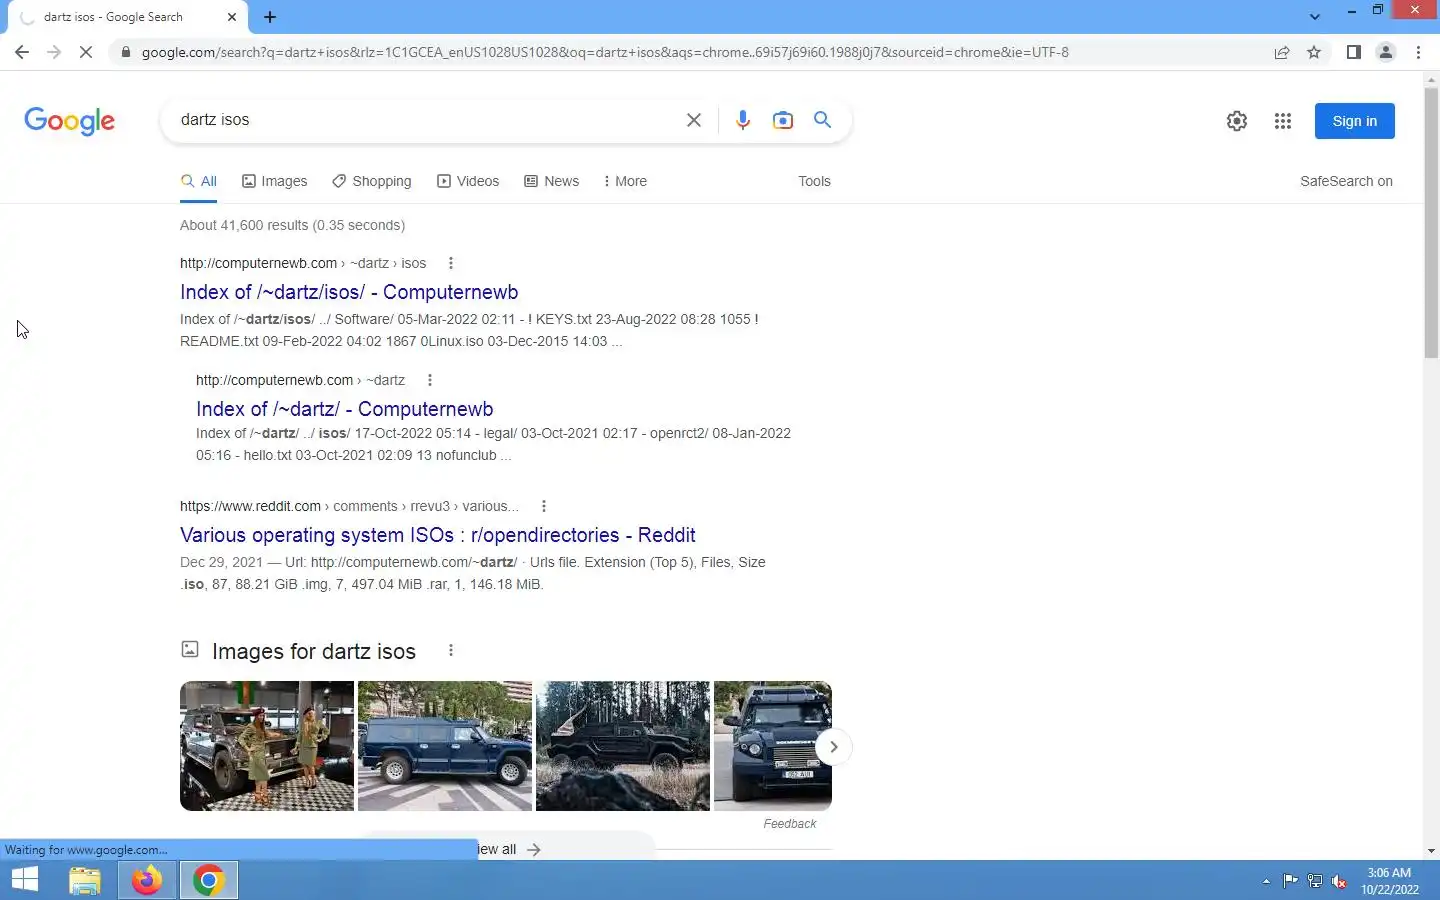The height and width of the screenshot is (900, 1440).
Task: Open the Google apps grid
Action: point(1283,121)
